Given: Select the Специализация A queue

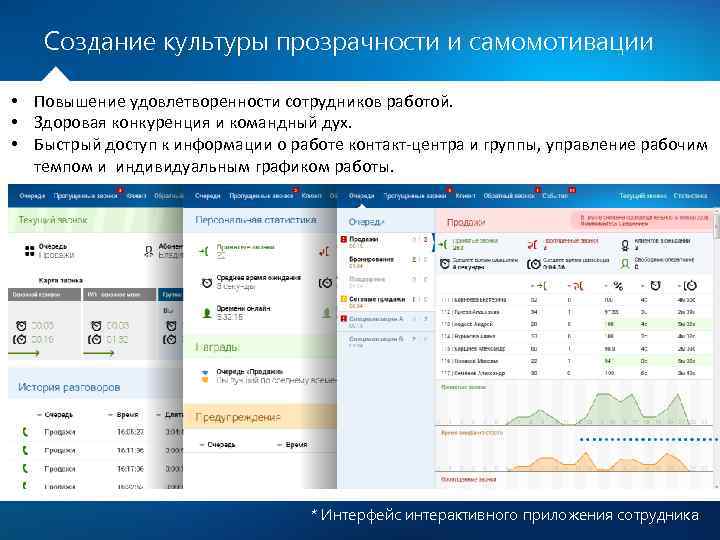Looking at the screenshot, I should tap(385, 321).
